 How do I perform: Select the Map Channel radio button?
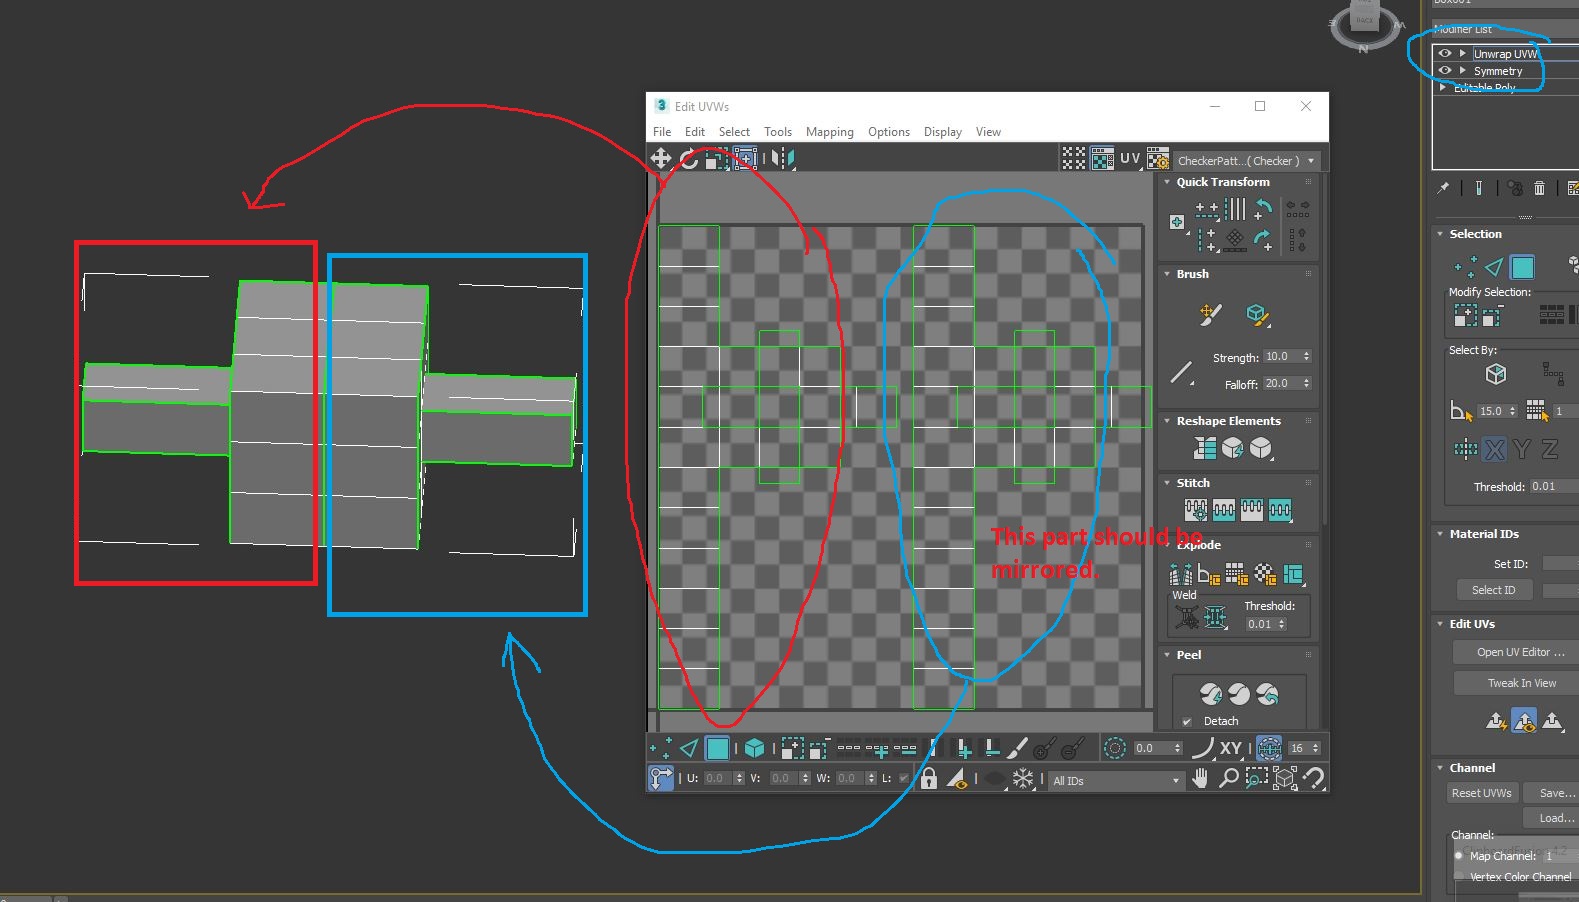[1459, 856]
